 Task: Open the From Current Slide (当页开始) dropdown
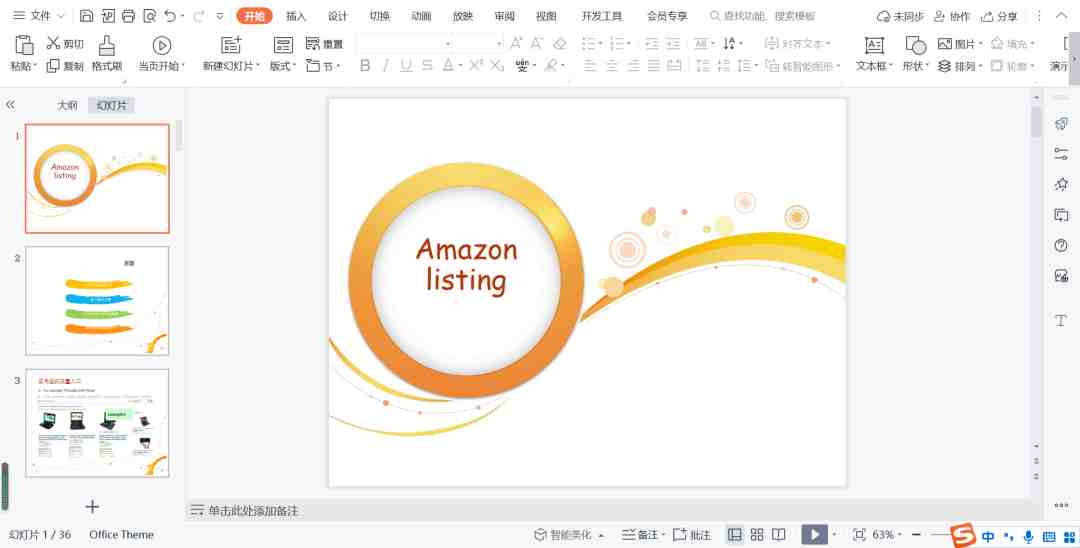point(162,66)
